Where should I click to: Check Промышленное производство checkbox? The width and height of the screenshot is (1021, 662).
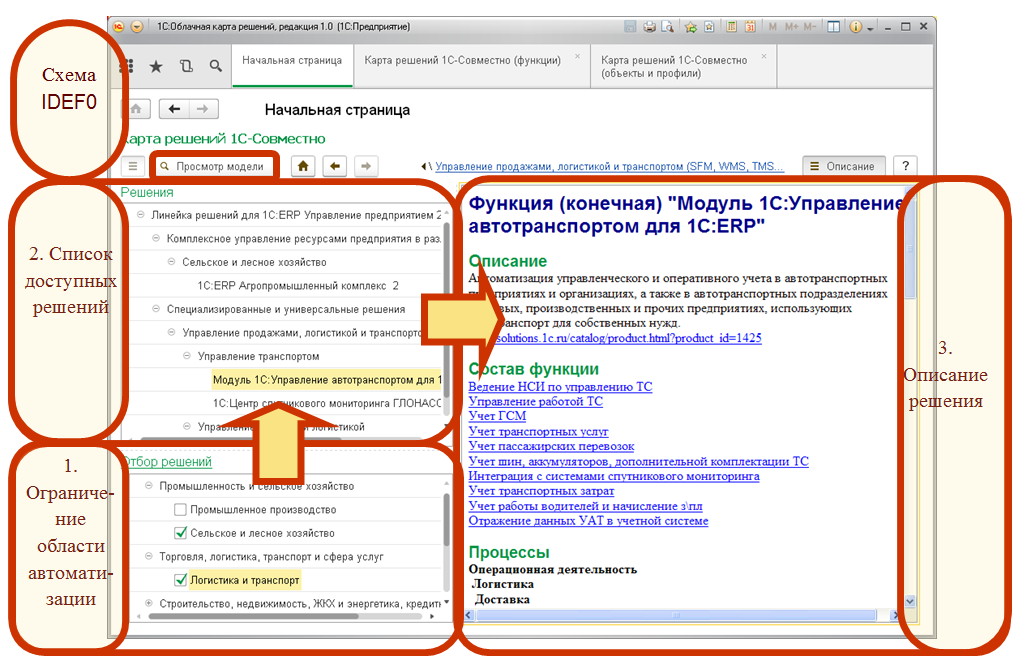(x=180, y=509)
